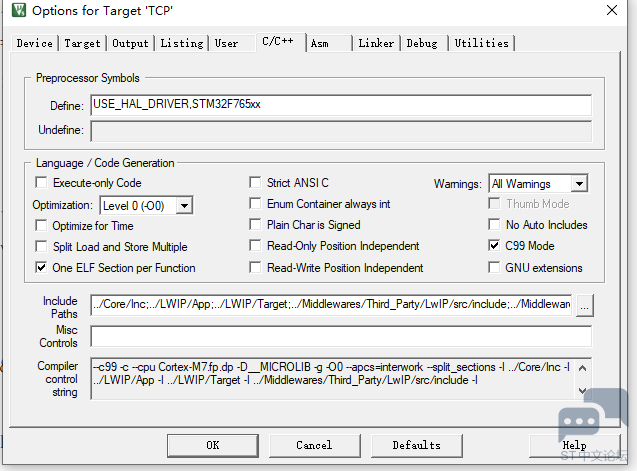Close the Options dialog window

[x=611, y=11]
